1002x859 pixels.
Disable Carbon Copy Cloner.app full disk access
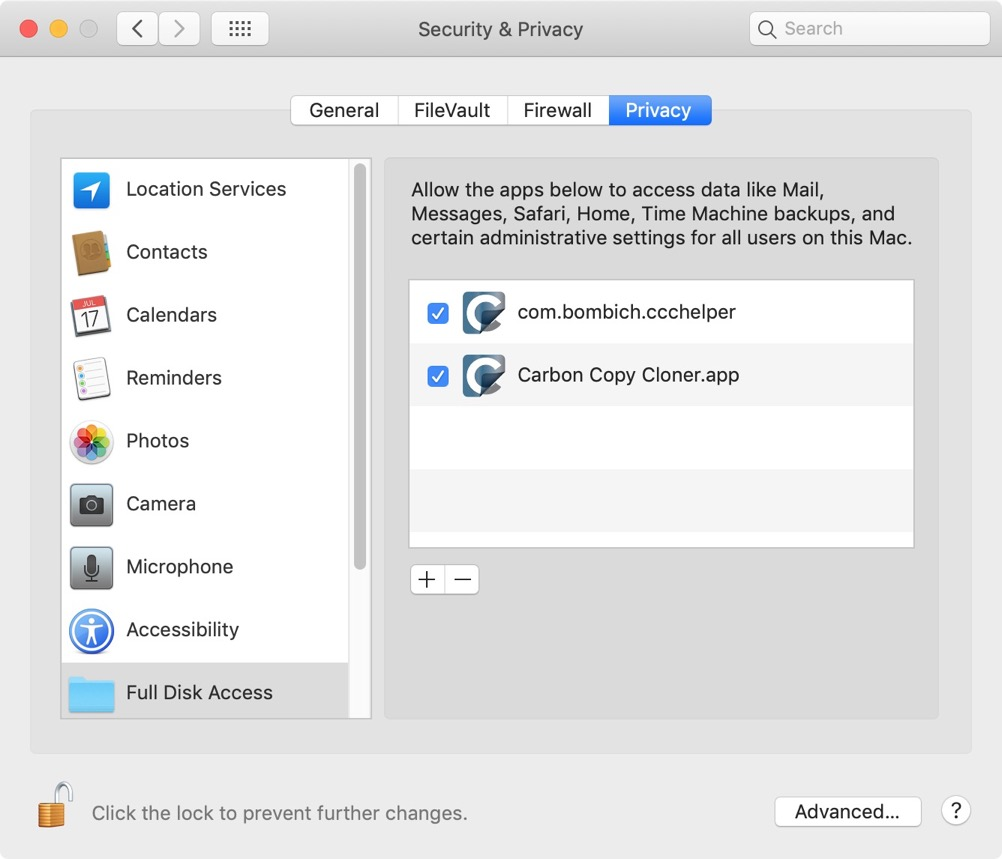(437, 375)
